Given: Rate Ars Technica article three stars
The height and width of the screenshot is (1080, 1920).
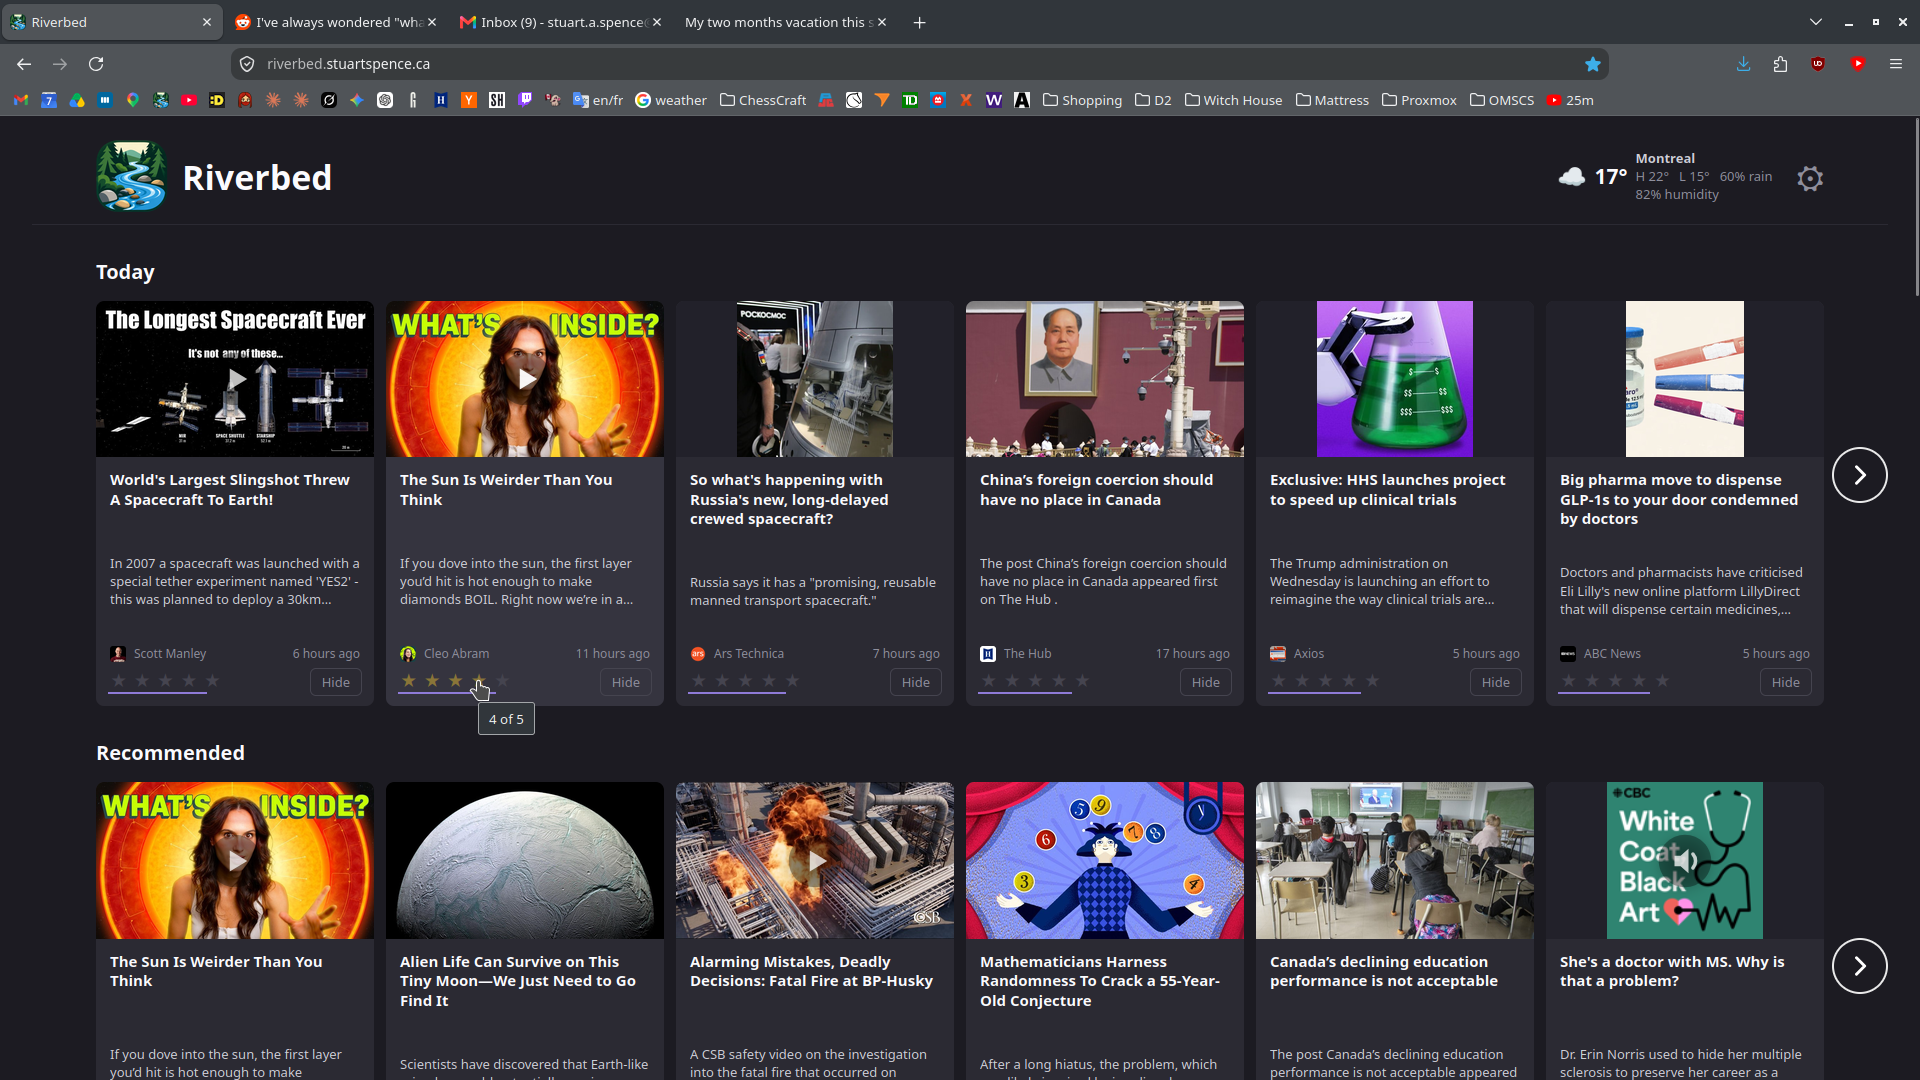Looking at the screenshot, I should tap(746, 681).
